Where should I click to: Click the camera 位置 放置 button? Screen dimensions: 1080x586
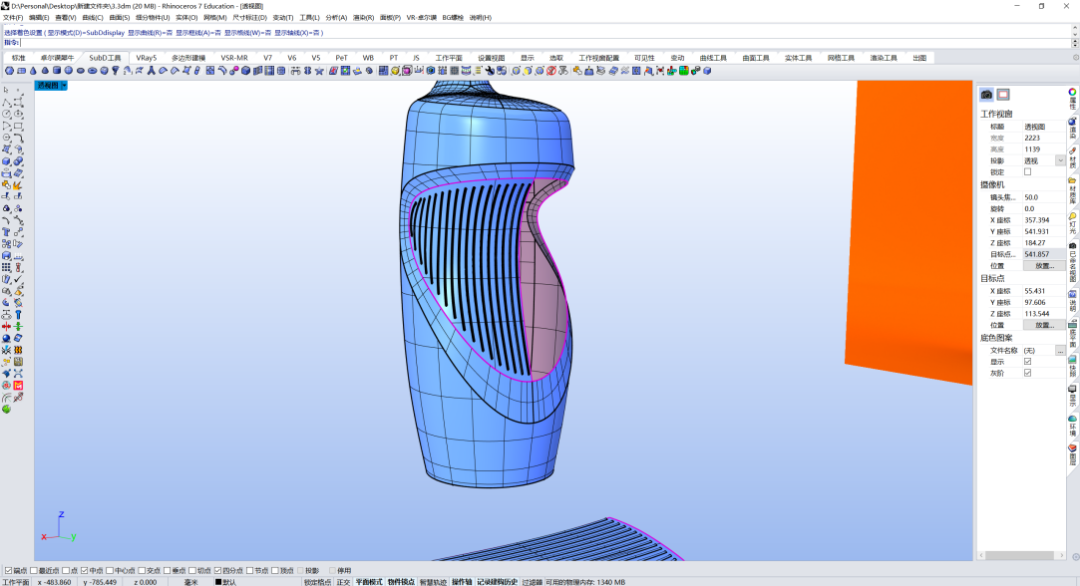click(1043, 266)
